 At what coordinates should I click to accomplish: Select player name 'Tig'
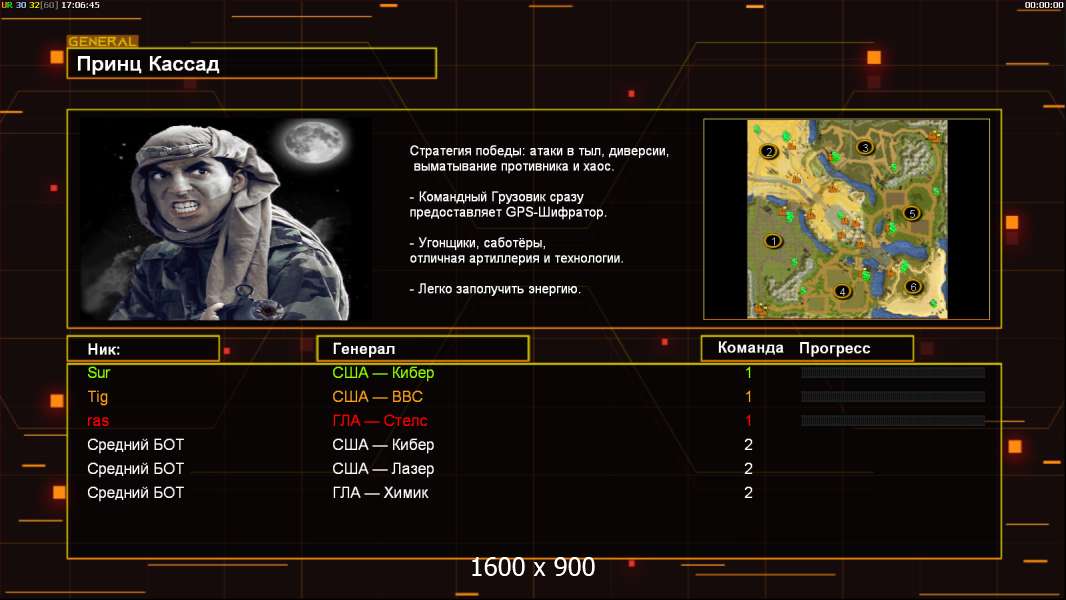[x=97, y=397]
